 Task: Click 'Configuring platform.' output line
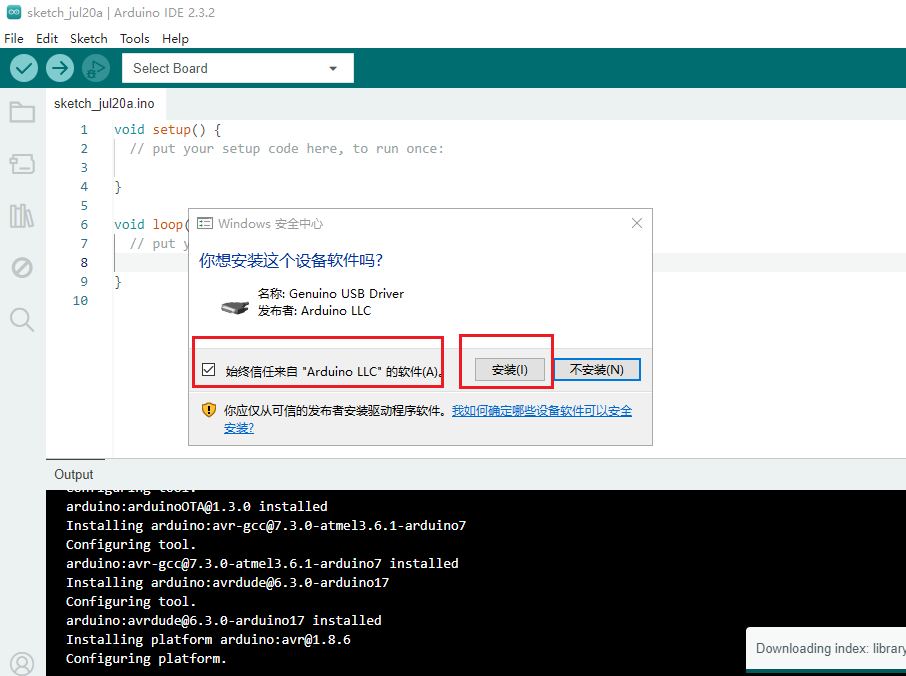tap(146, 659)
